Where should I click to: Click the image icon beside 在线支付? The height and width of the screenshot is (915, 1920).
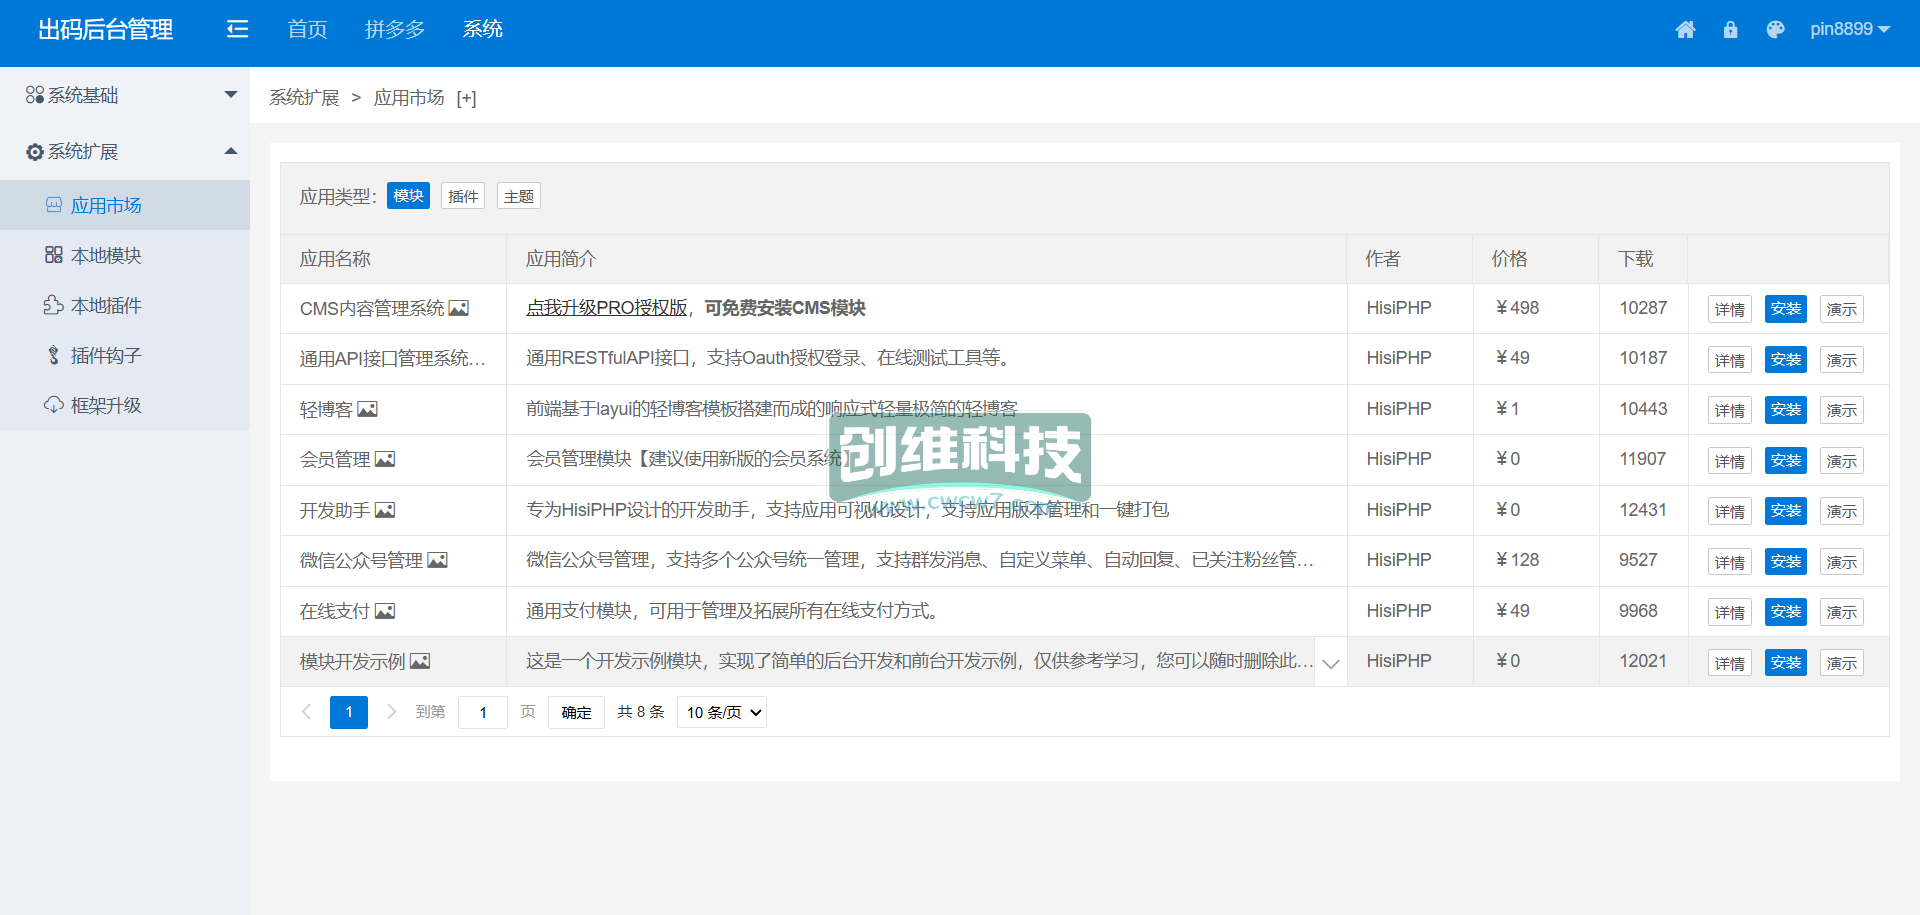click(385, 611)
